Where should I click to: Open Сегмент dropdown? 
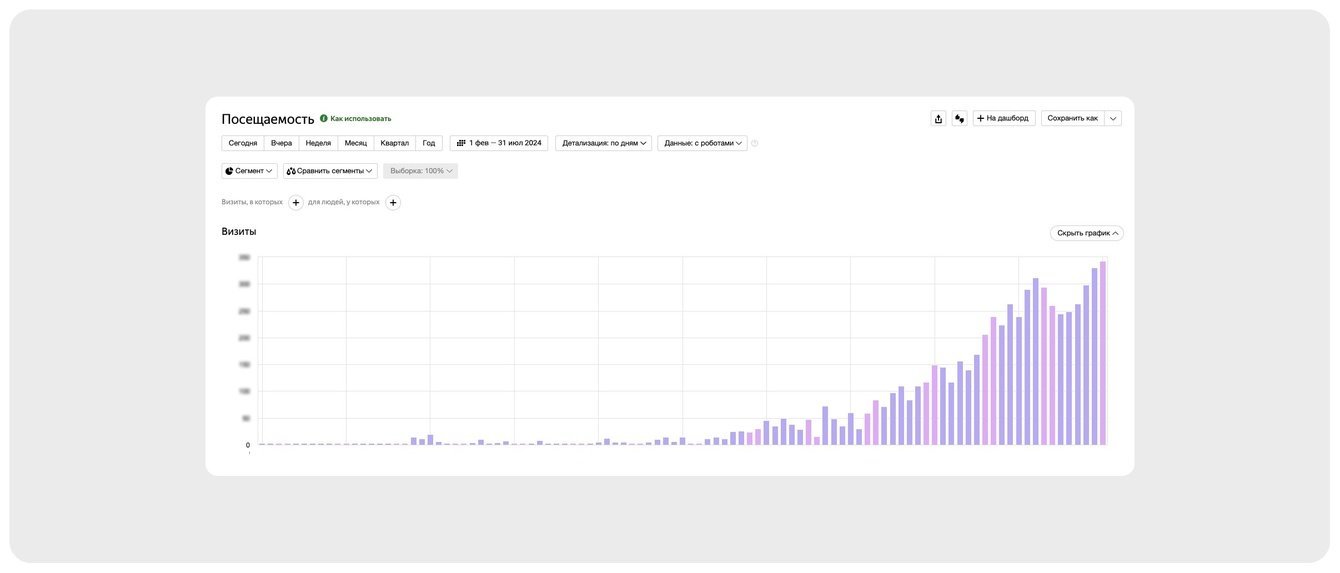249,171
